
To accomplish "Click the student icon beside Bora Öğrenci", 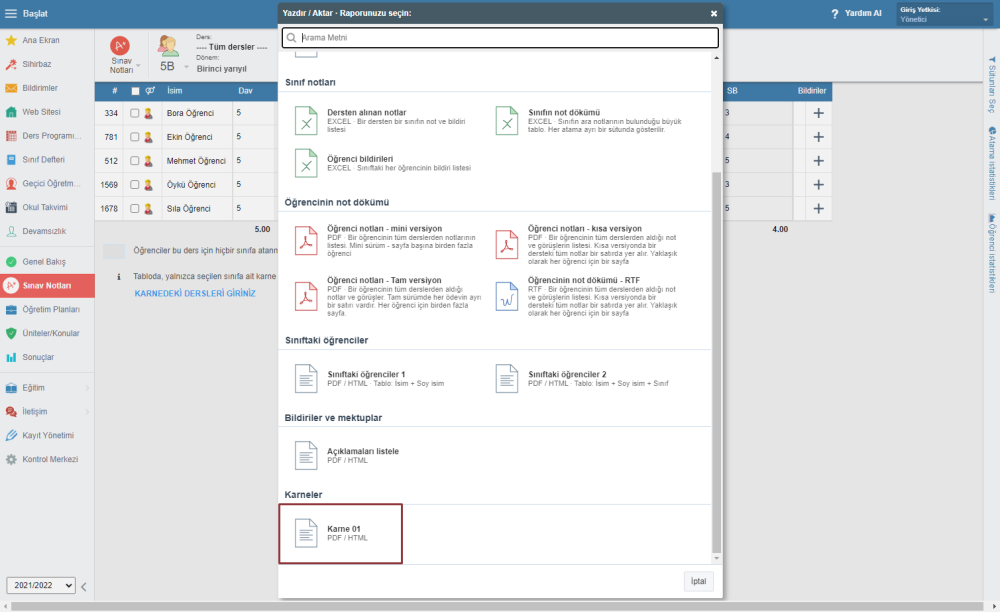I will (x=149, y=113).
